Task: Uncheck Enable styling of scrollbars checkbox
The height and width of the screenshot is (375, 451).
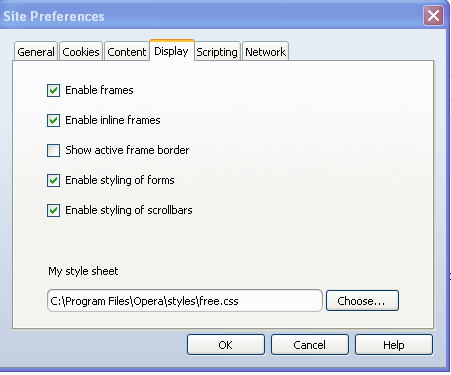Action: pos(53,210)
